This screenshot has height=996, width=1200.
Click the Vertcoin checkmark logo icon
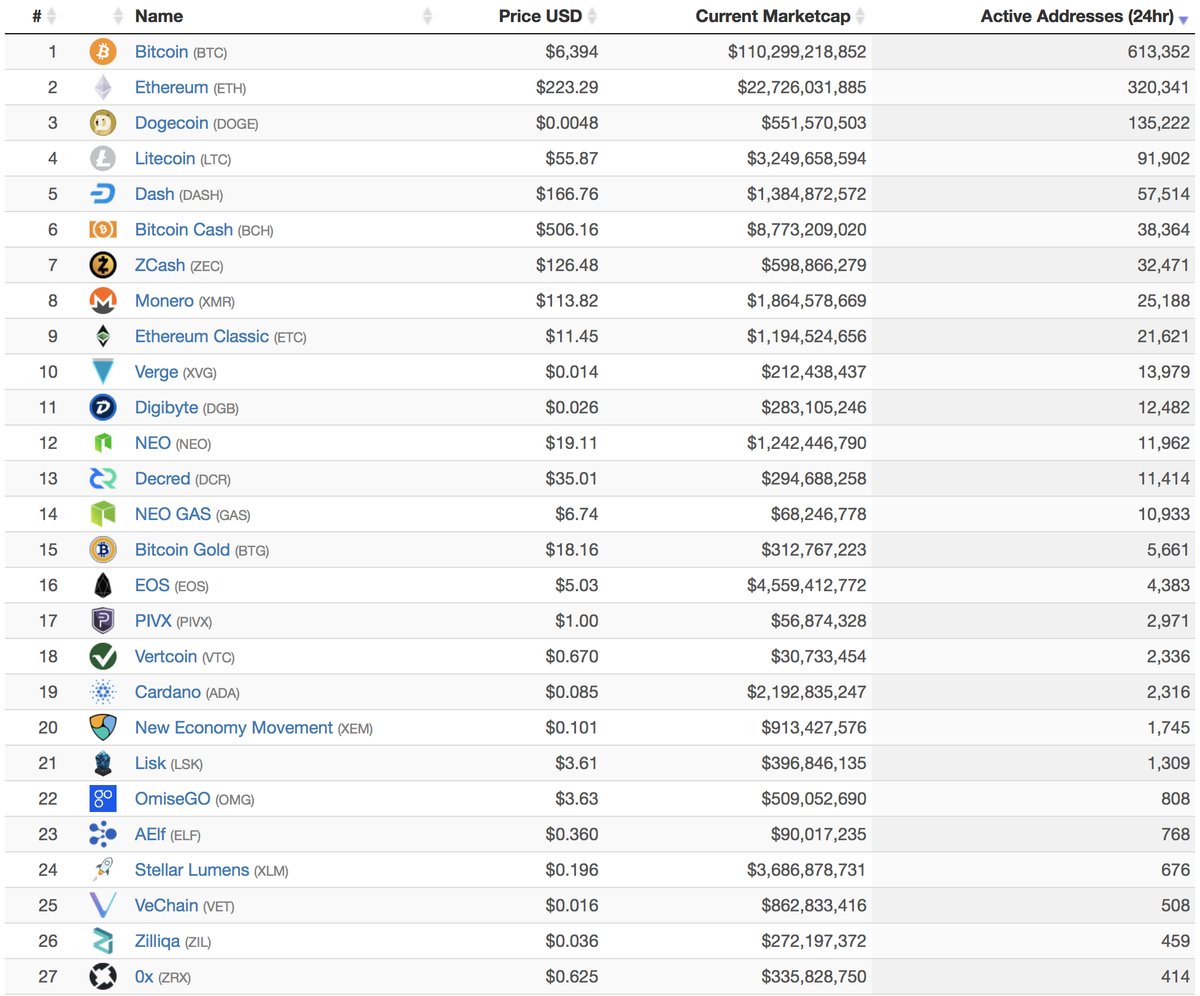click(103, 657)
